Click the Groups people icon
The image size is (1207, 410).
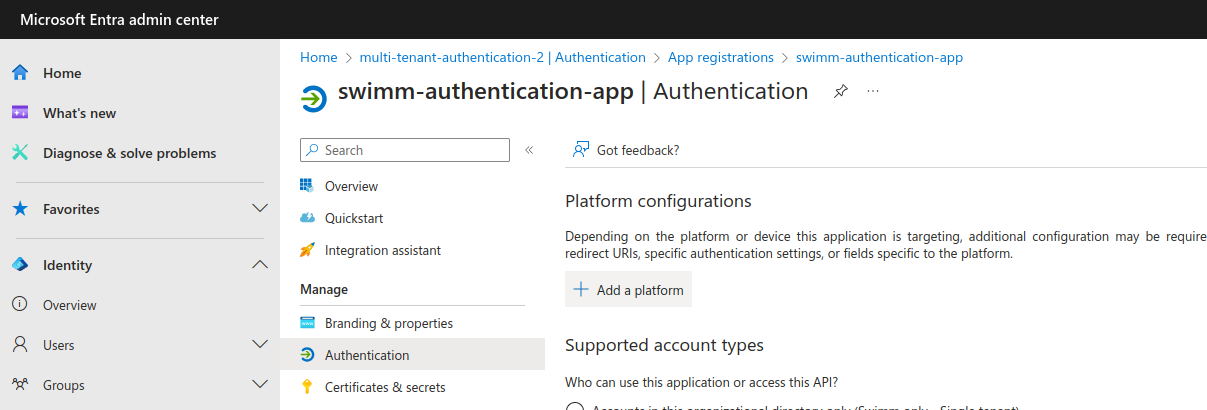point(20,385)
